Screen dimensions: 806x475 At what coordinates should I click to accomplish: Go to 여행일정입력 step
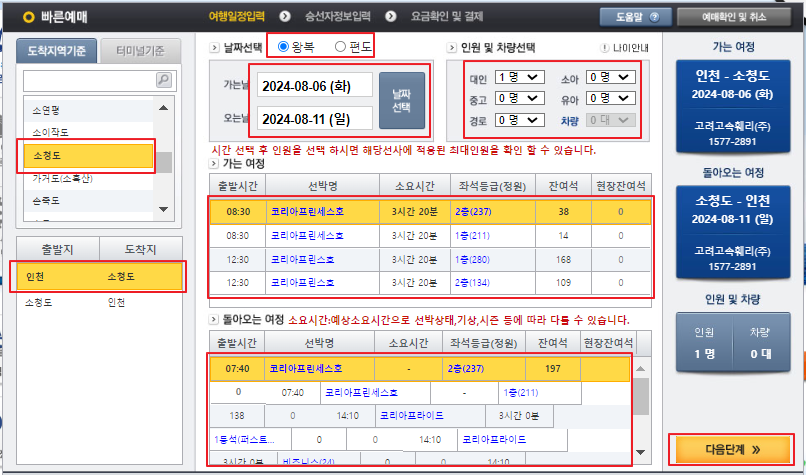(236, 16)
